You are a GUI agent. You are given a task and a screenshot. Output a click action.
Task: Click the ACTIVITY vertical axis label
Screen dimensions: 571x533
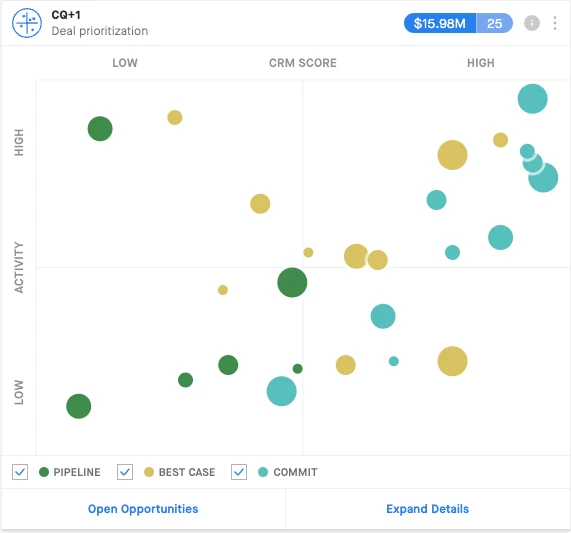click(x=19, y=268)
